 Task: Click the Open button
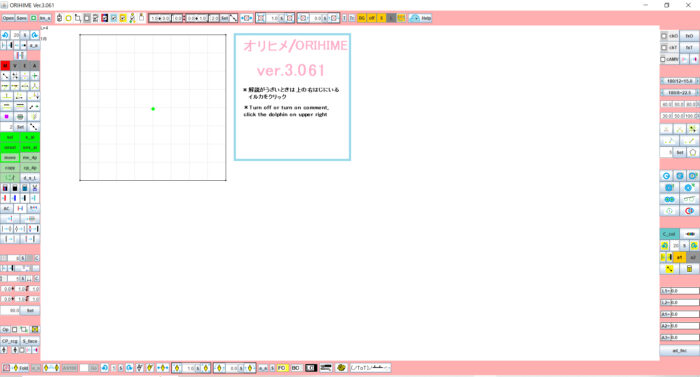point(8,18)
